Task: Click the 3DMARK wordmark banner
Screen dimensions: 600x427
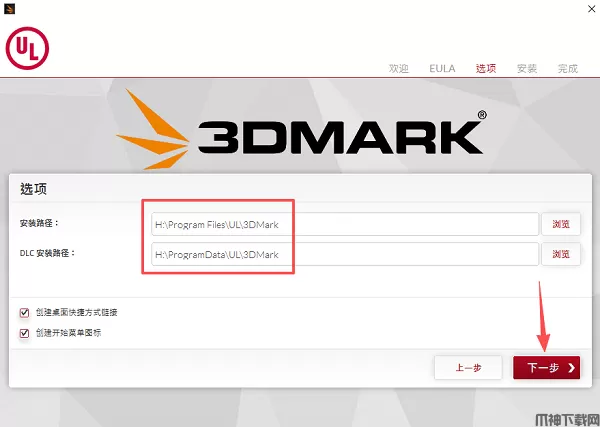Action: [342, 133]
